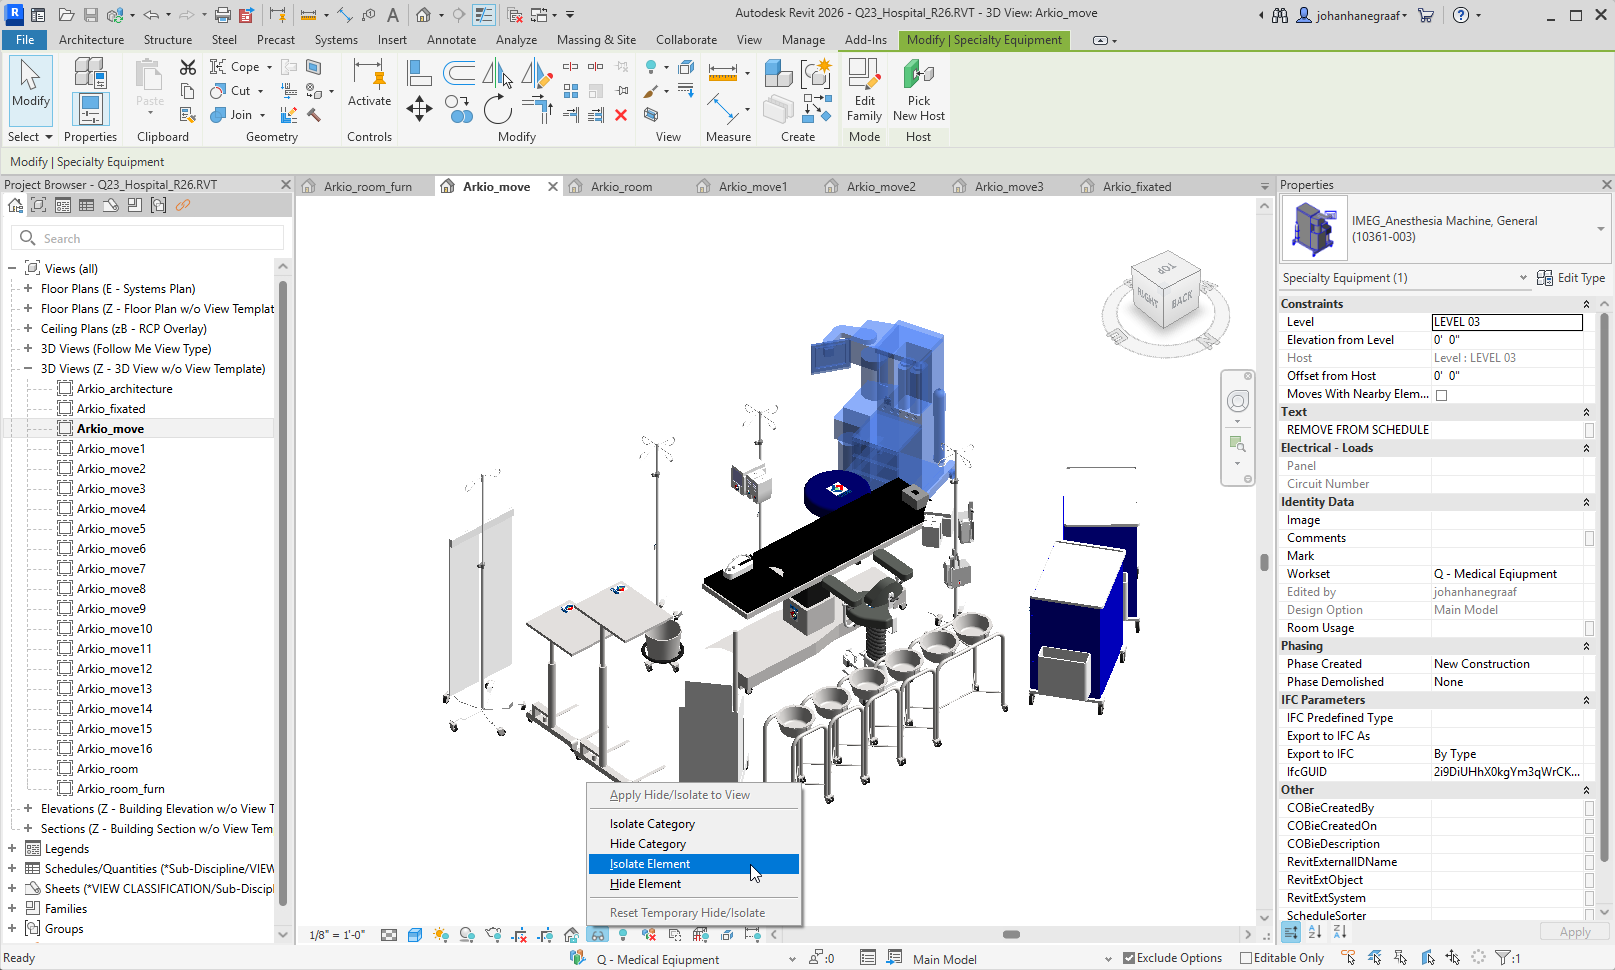The height and width of the screenshot is (970, 1615).
Task: Select the Move tool
Action: click(420, 109)
